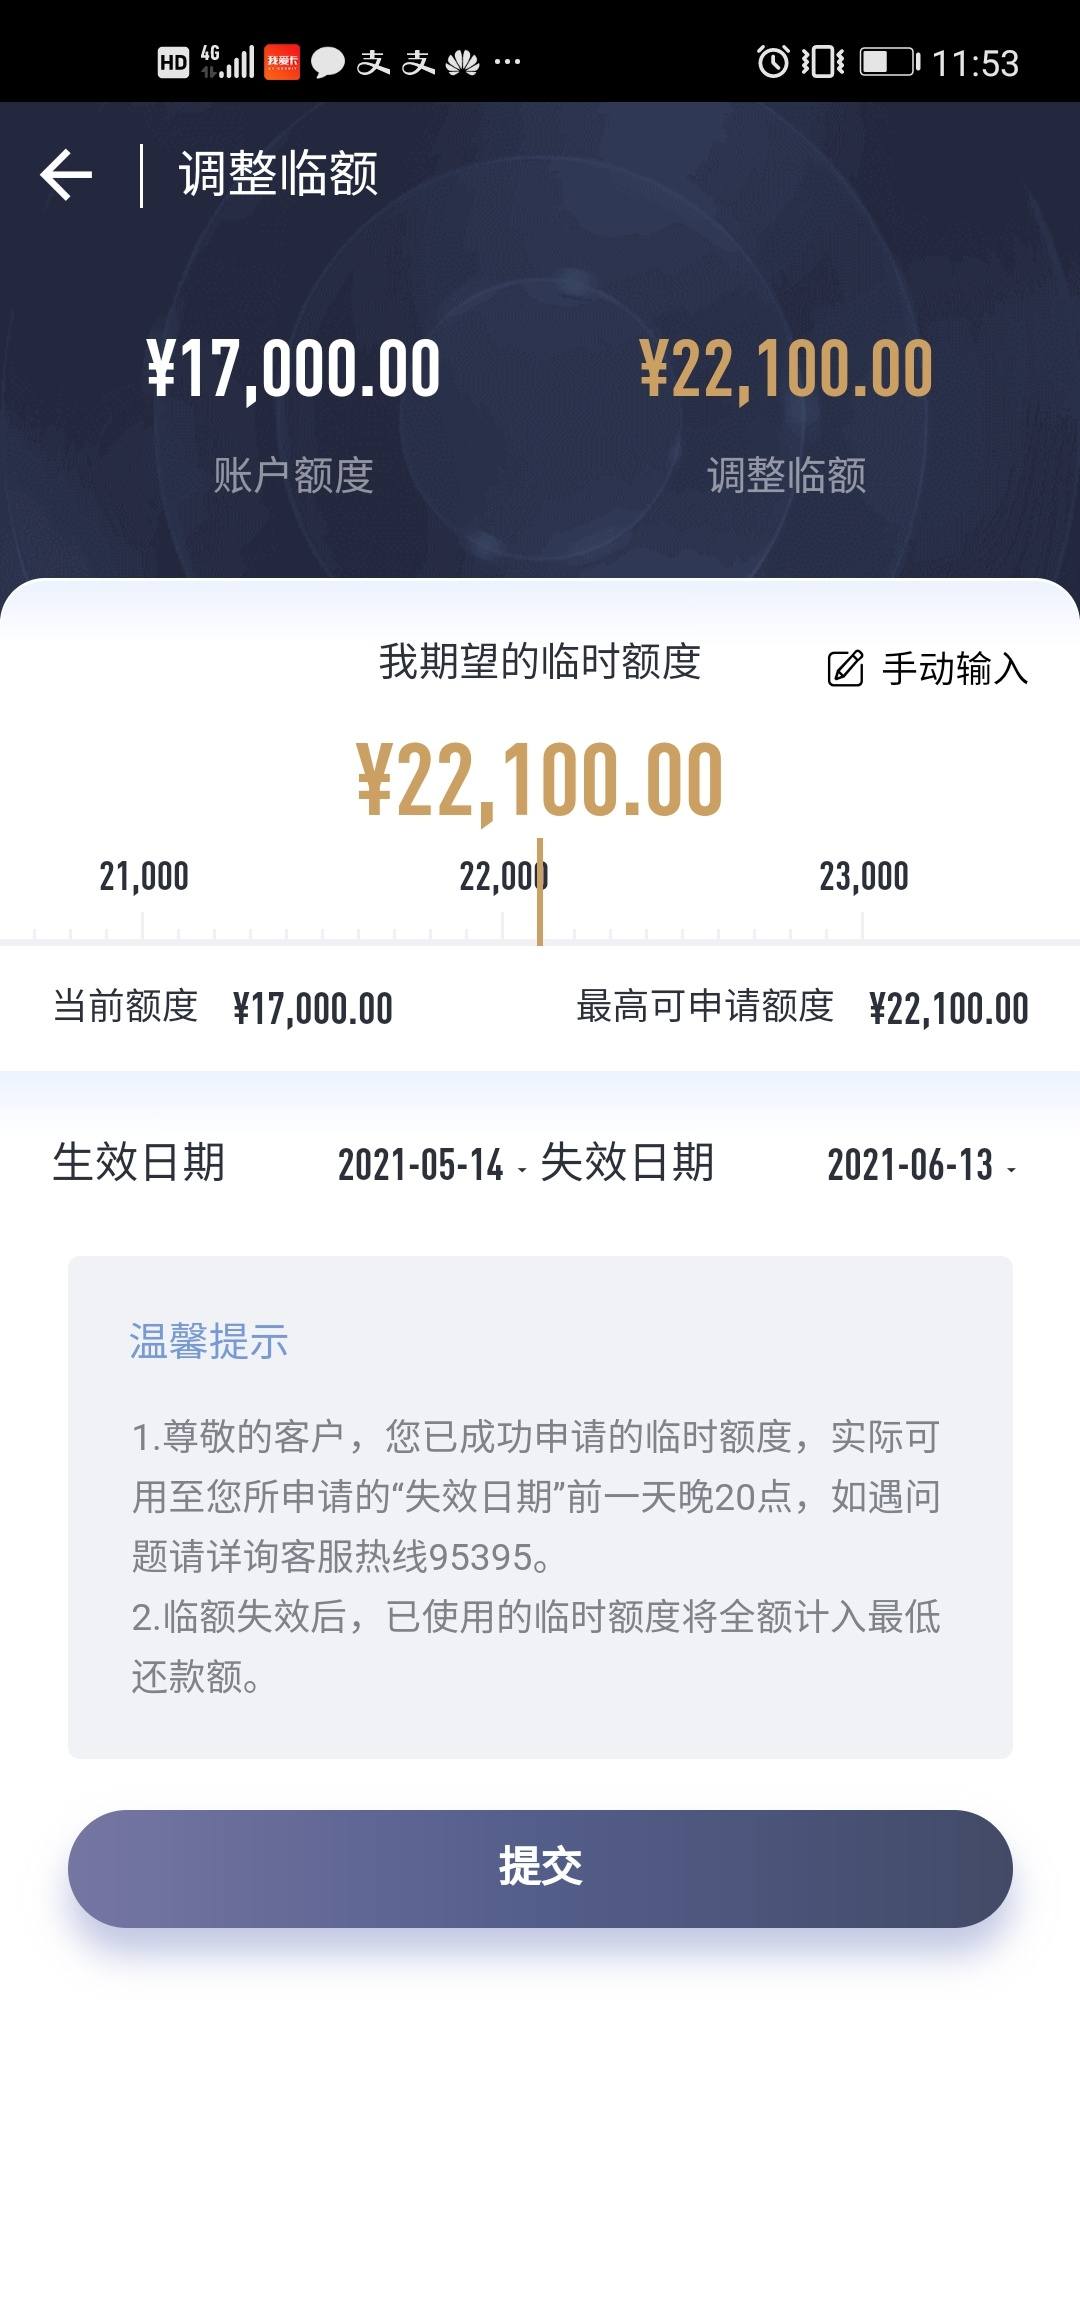Tap the 生效日期 label
This screenshot has width=1080, height=2310.
click(x=139, y=1163)
